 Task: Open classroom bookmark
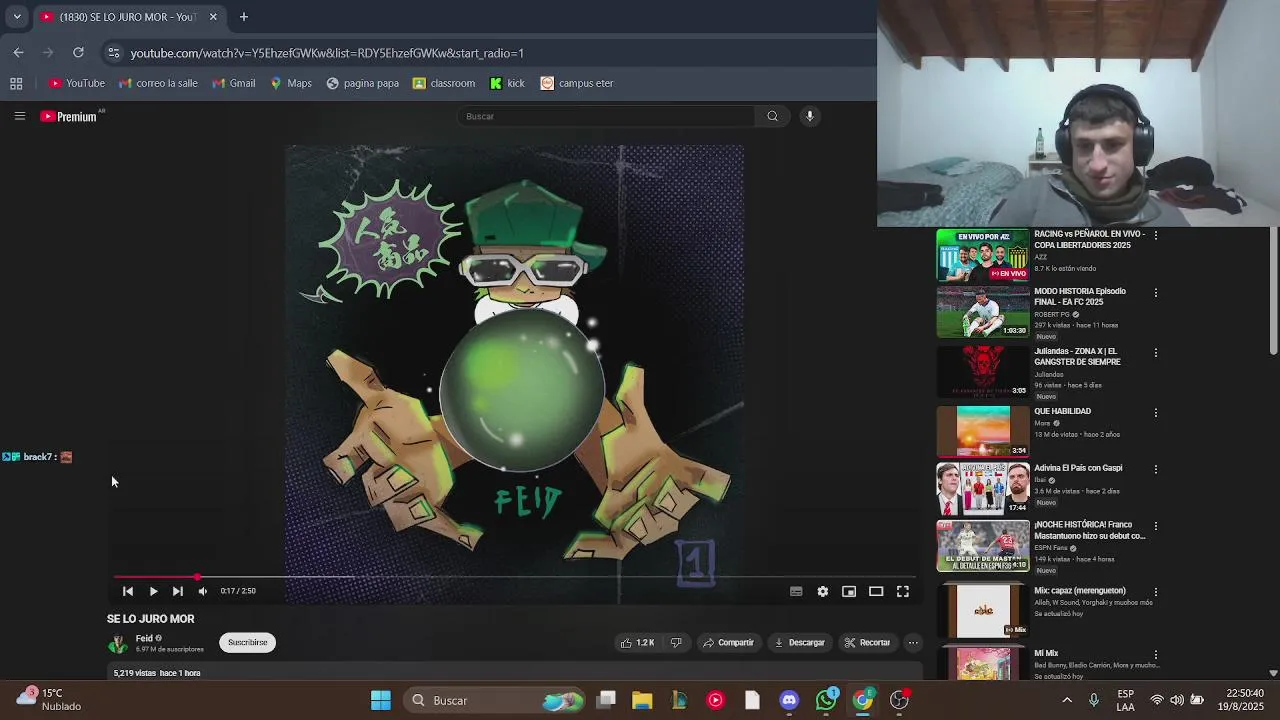tap(444, 83)
